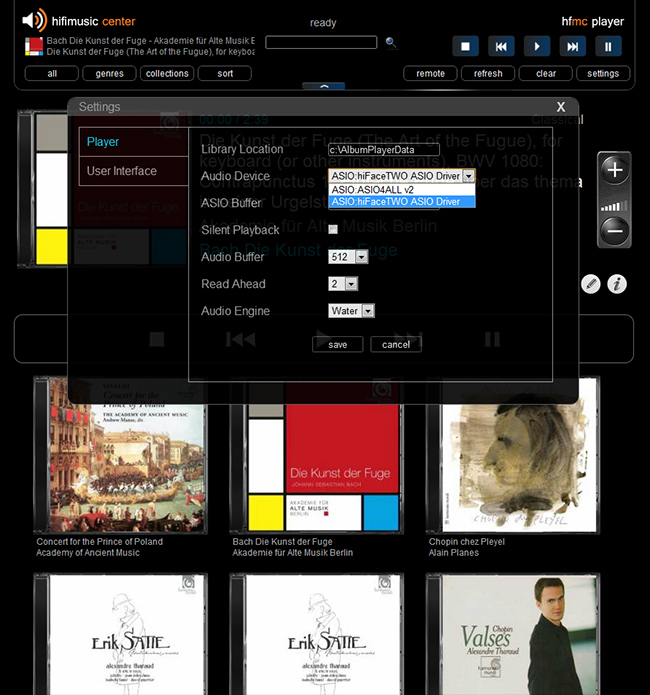Choose ASIO:ASIO4ALL v2 from the list

[402, 190]
